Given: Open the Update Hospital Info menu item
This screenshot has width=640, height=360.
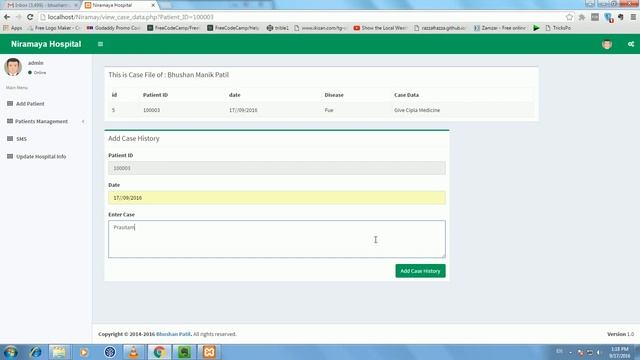Looking at the screenshot, I should click(41, 156).
